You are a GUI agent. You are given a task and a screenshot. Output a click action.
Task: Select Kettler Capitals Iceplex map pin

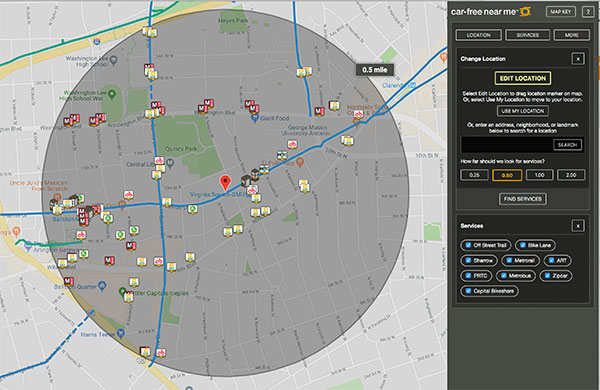pyautogui.click(x=122, y=292)
